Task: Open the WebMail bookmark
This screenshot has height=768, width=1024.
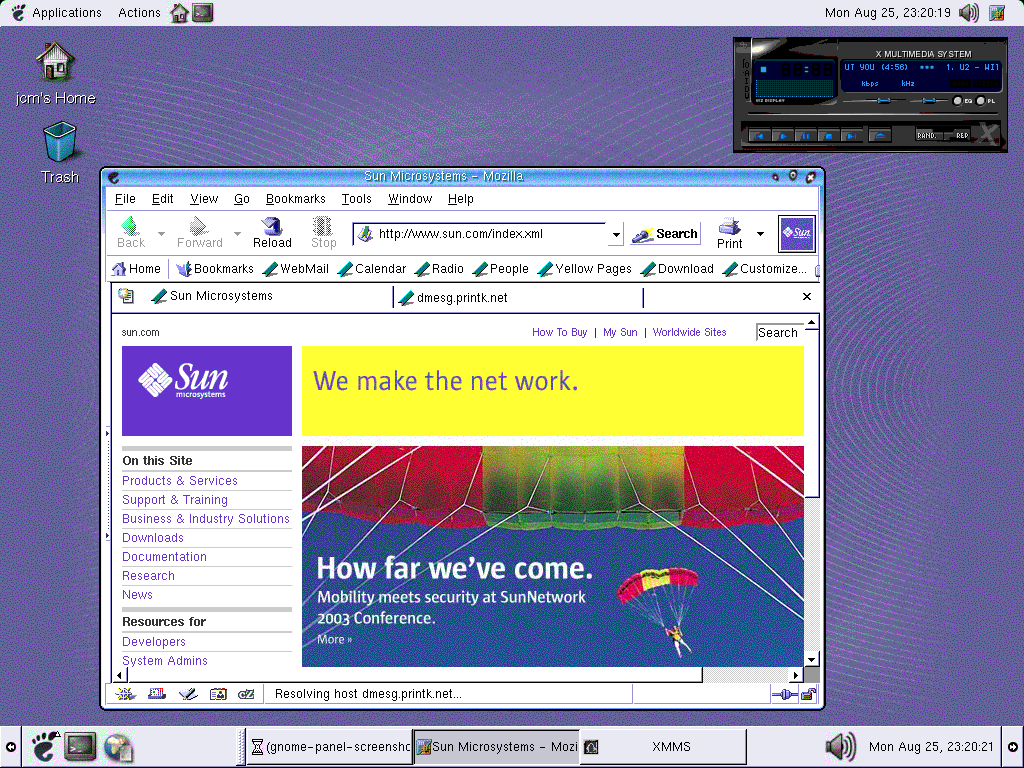Action: point(296,268)
